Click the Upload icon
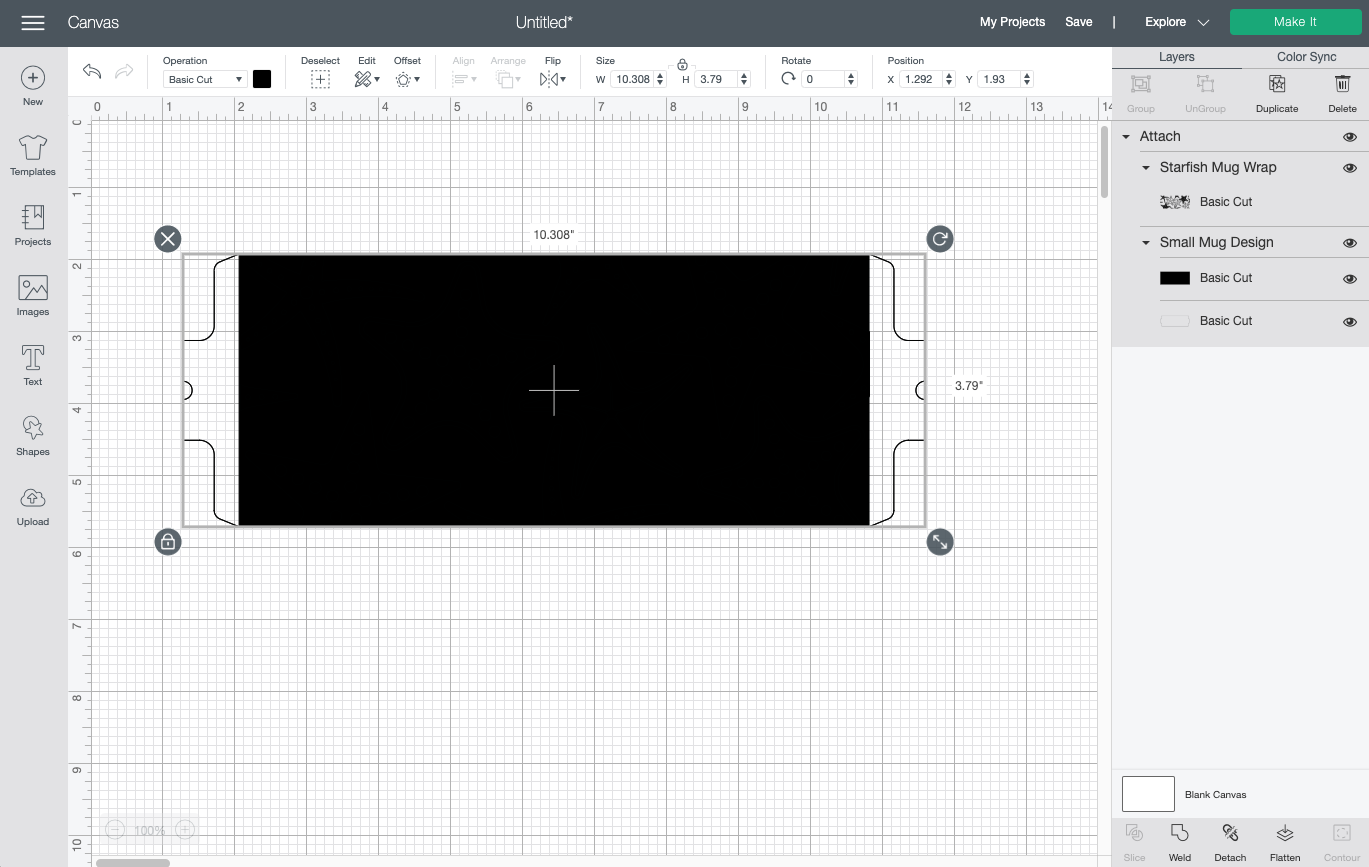Screen dimensions: 1369x867 tap(32, 498)
